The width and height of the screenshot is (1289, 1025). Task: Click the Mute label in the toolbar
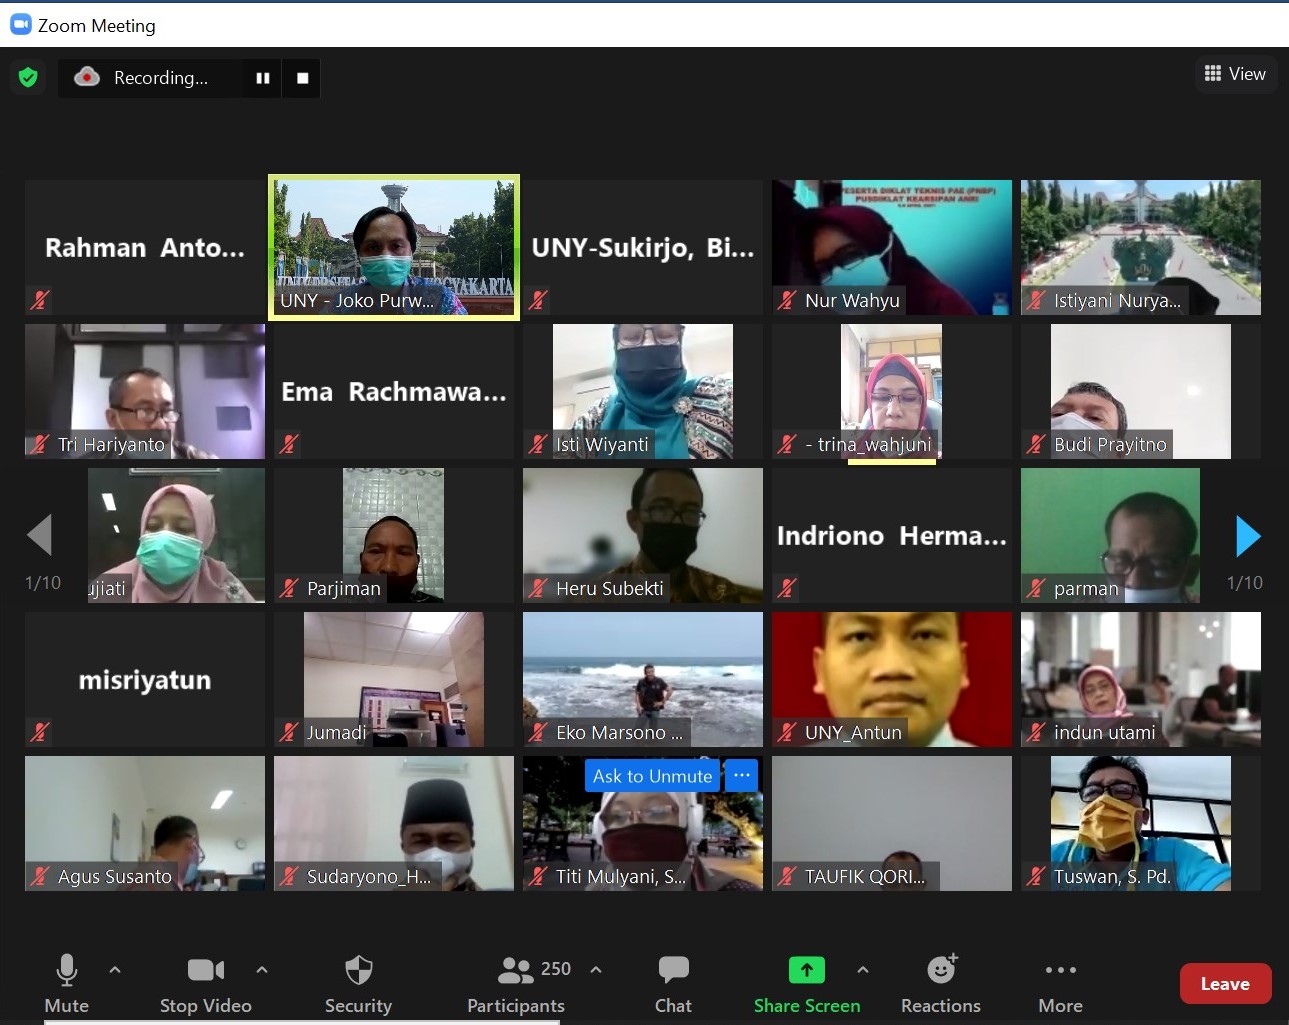67,1005
